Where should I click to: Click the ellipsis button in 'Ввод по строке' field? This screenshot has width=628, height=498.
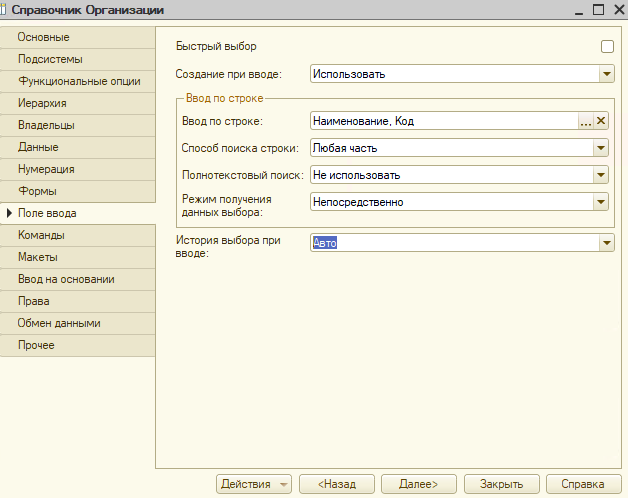tap(586, 121)
